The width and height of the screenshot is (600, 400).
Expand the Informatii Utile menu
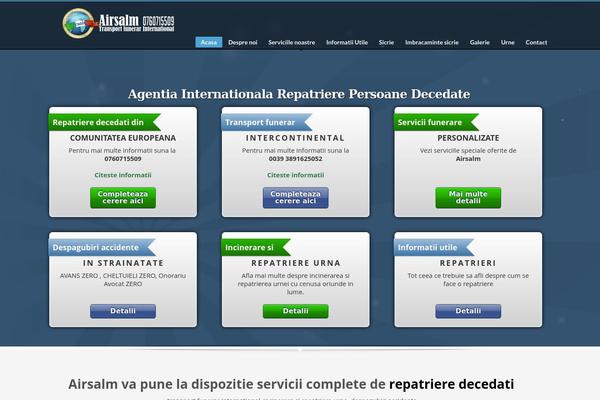[x=348, y=42]
